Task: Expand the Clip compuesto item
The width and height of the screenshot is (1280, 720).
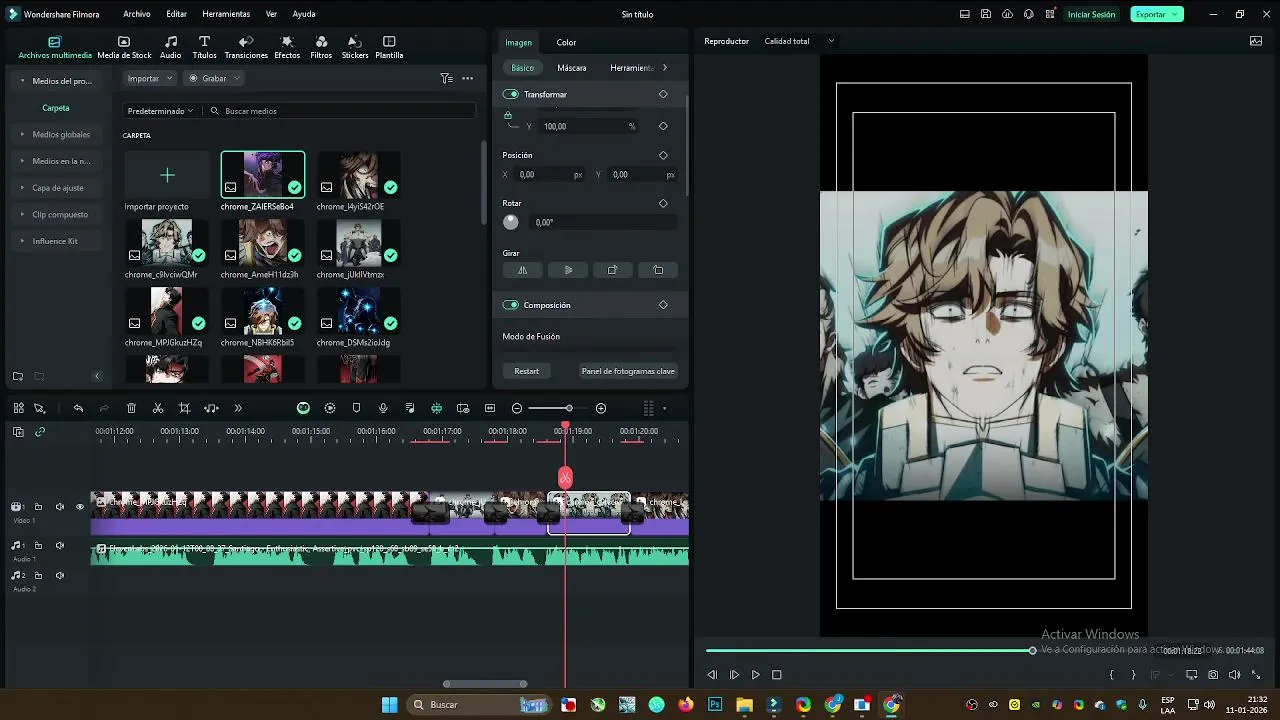Action: tap(55, 214)
